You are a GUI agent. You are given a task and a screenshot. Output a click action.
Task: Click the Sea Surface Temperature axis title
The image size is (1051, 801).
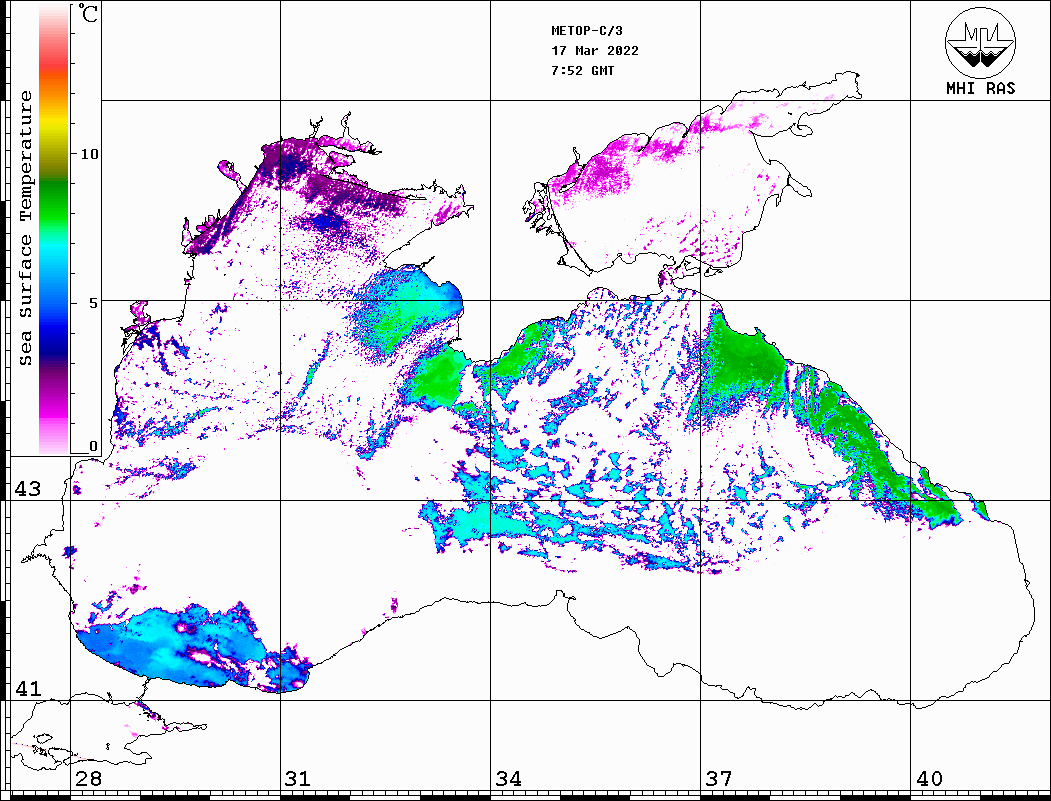point(25,228)
